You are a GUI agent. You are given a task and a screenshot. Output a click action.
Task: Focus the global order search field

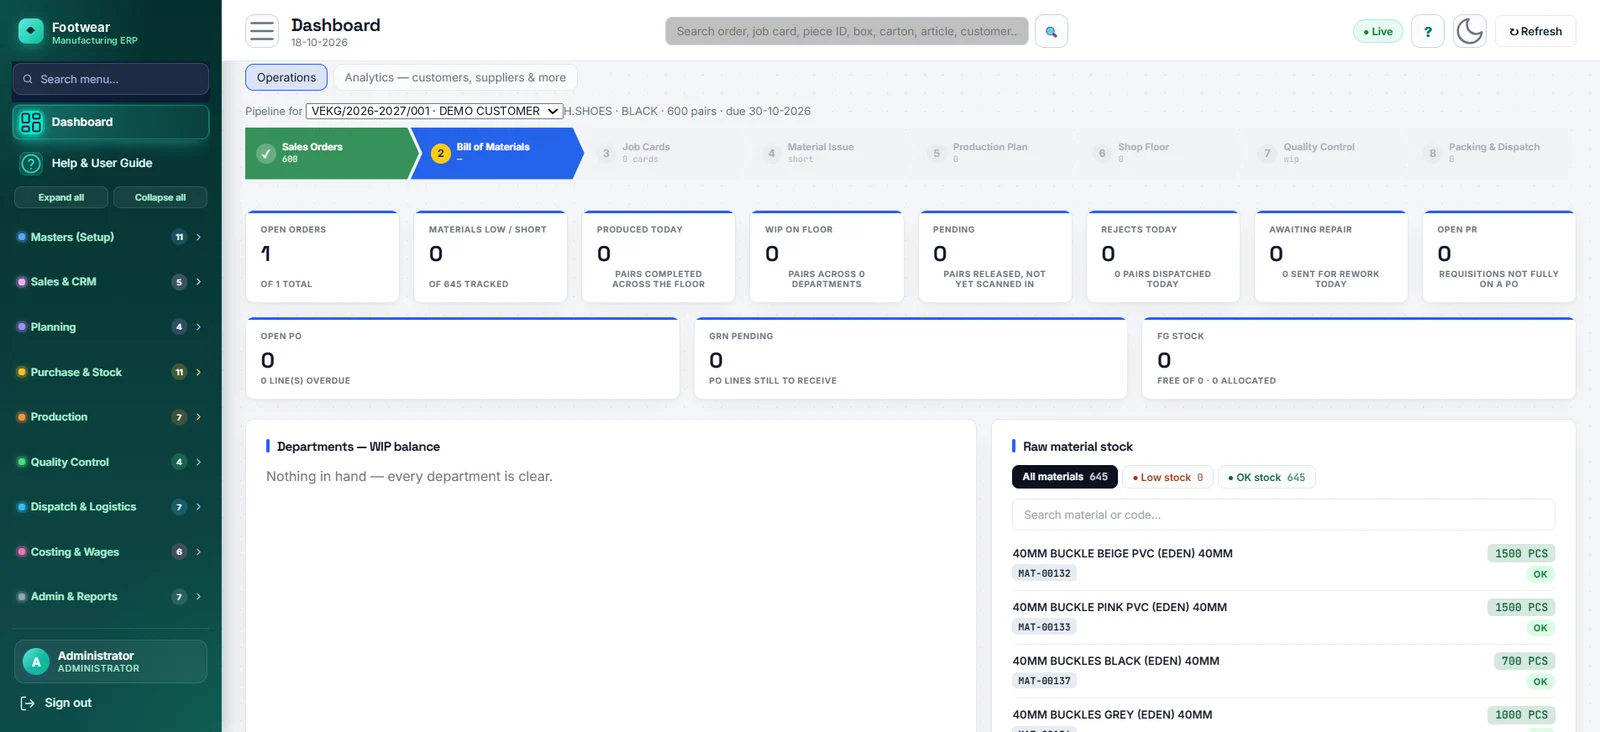click(847, 31)
